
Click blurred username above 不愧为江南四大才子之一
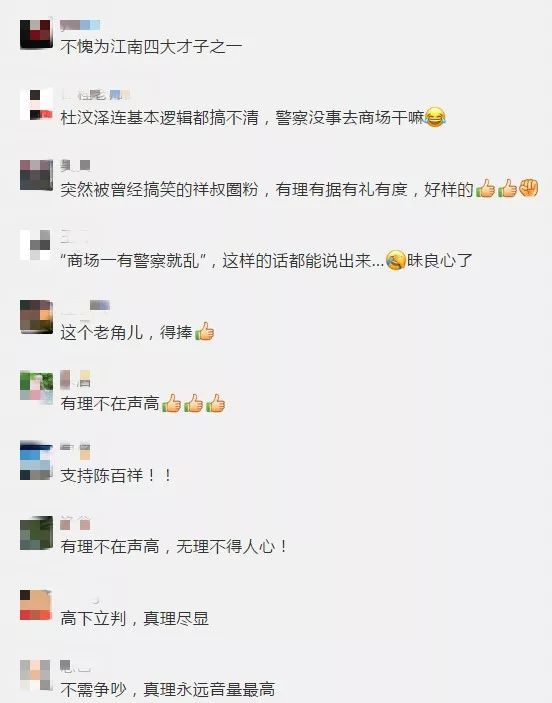[80, 25]
